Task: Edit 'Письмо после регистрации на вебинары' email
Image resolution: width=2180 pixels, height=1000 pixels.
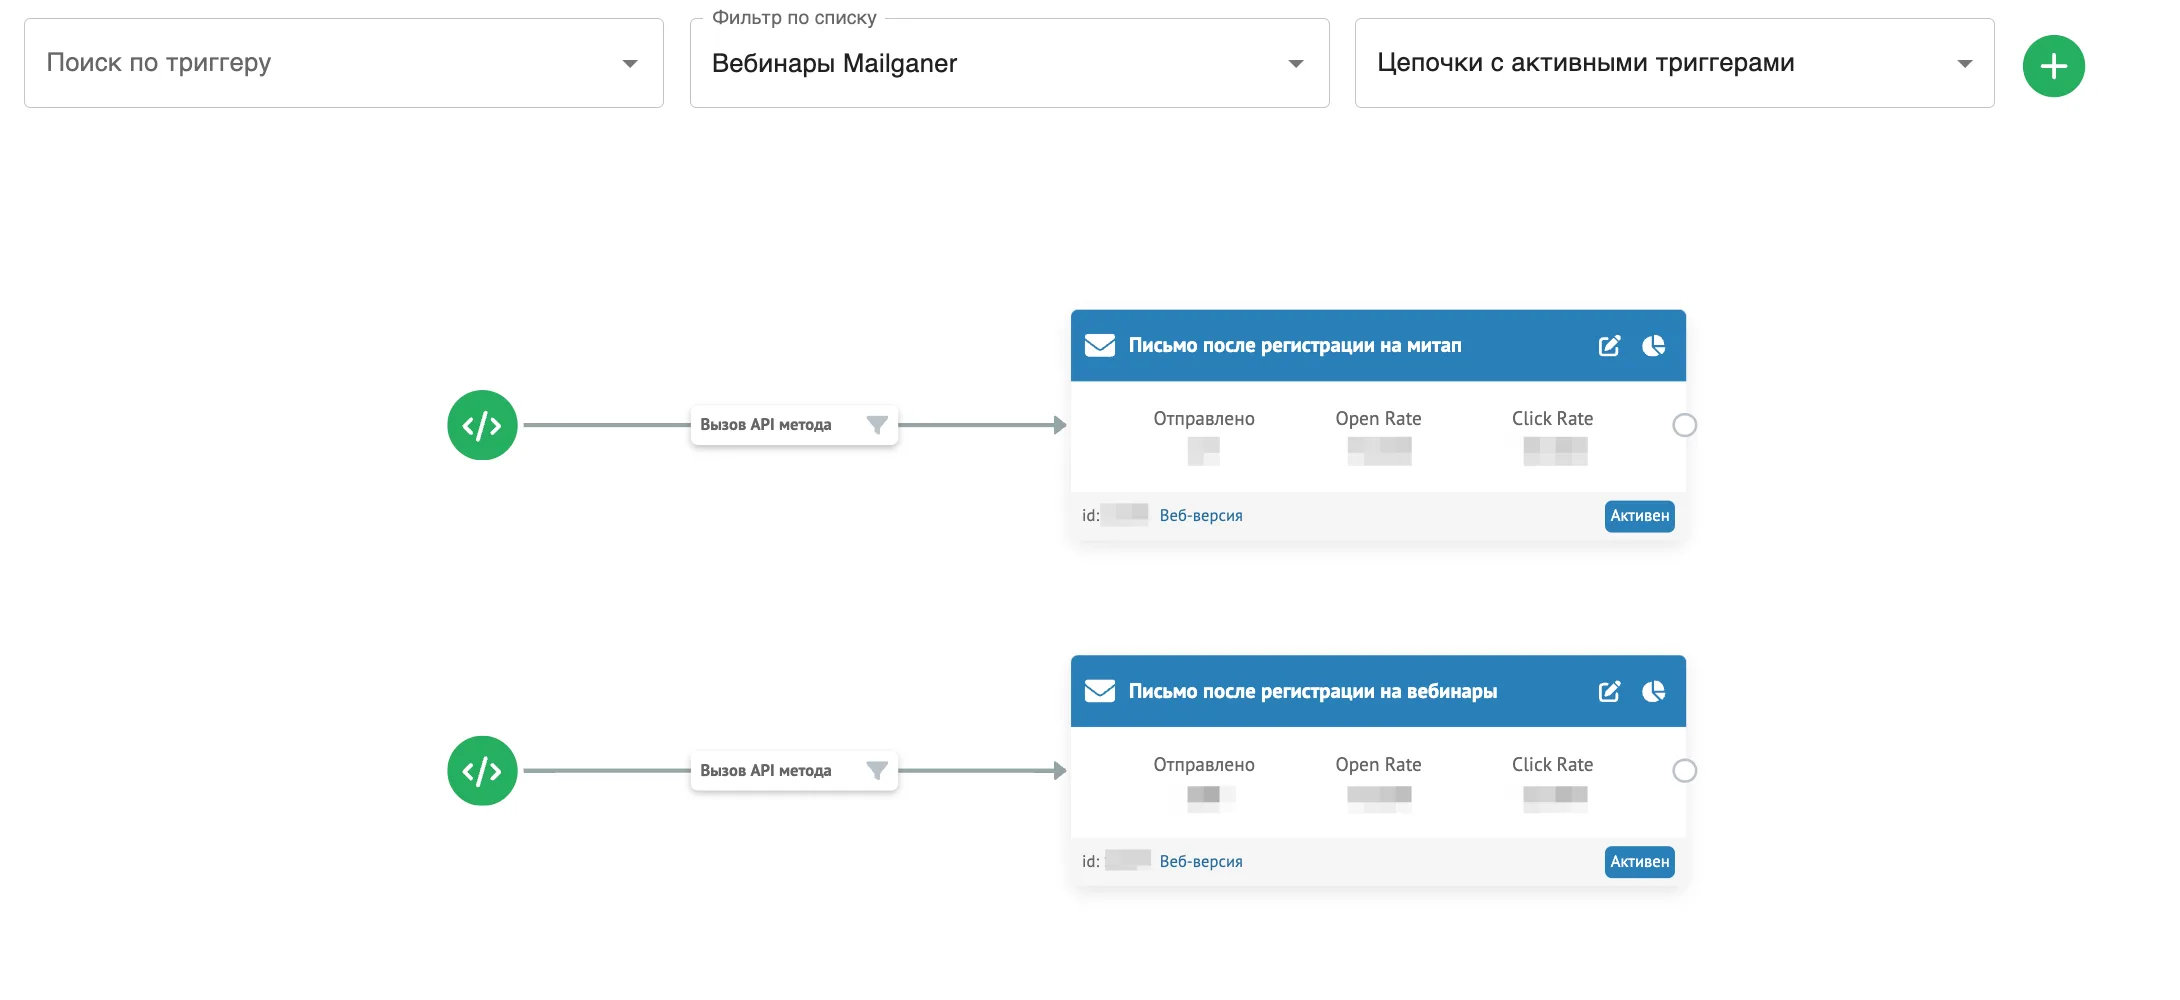Action: coord(1609,692)
